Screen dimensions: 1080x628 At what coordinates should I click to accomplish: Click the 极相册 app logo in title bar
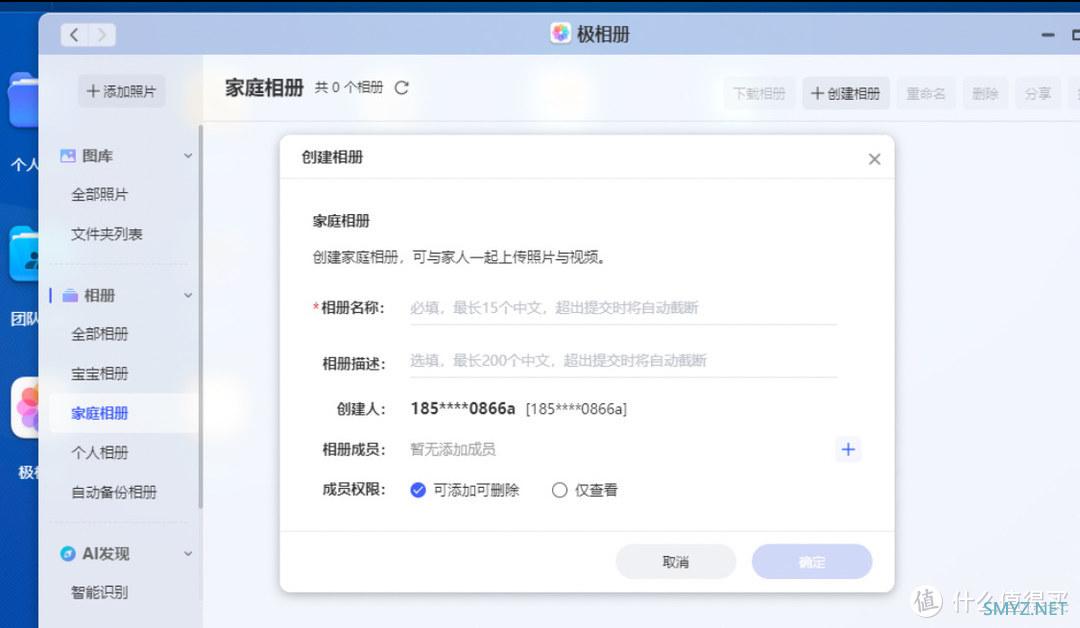pyautogui.click(x=560, y=33)
